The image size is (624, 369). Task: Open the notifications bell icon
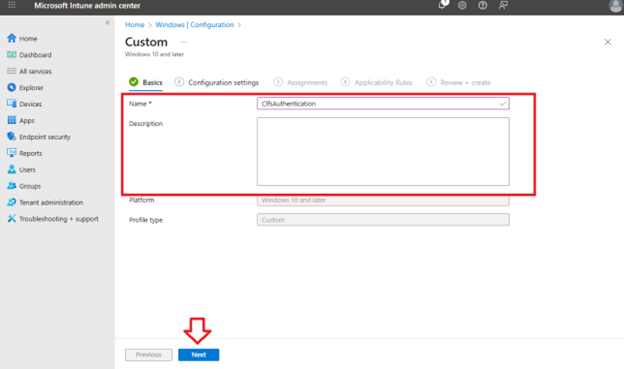pos(442,5)
